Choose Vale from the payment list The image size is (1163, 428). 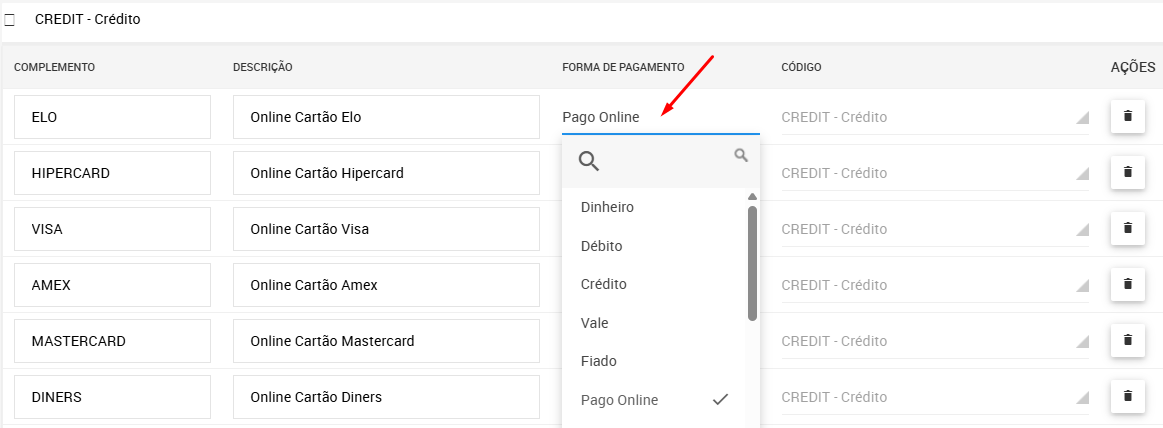(654, 323)
